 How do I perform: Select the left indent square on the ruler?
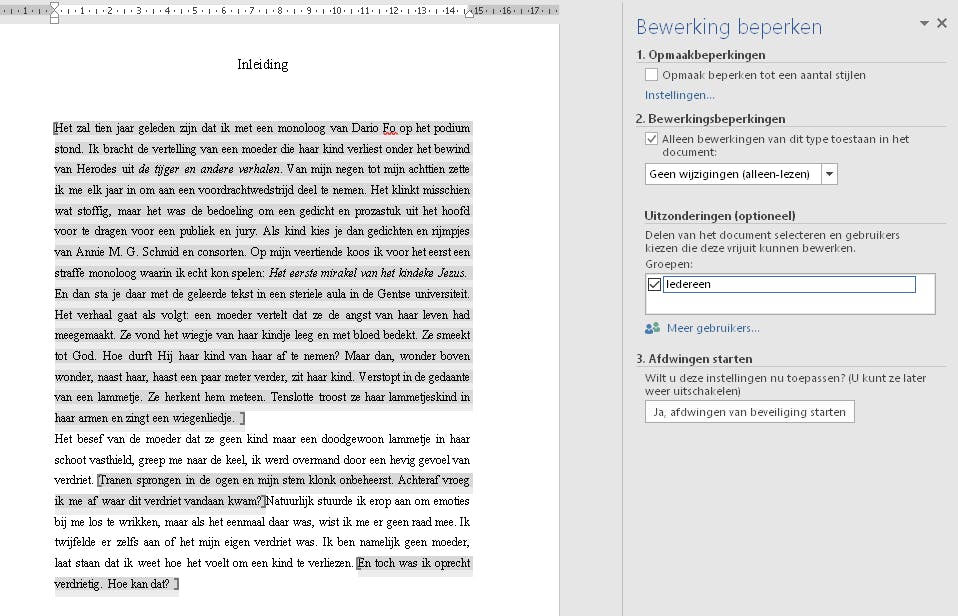(54, 20)
